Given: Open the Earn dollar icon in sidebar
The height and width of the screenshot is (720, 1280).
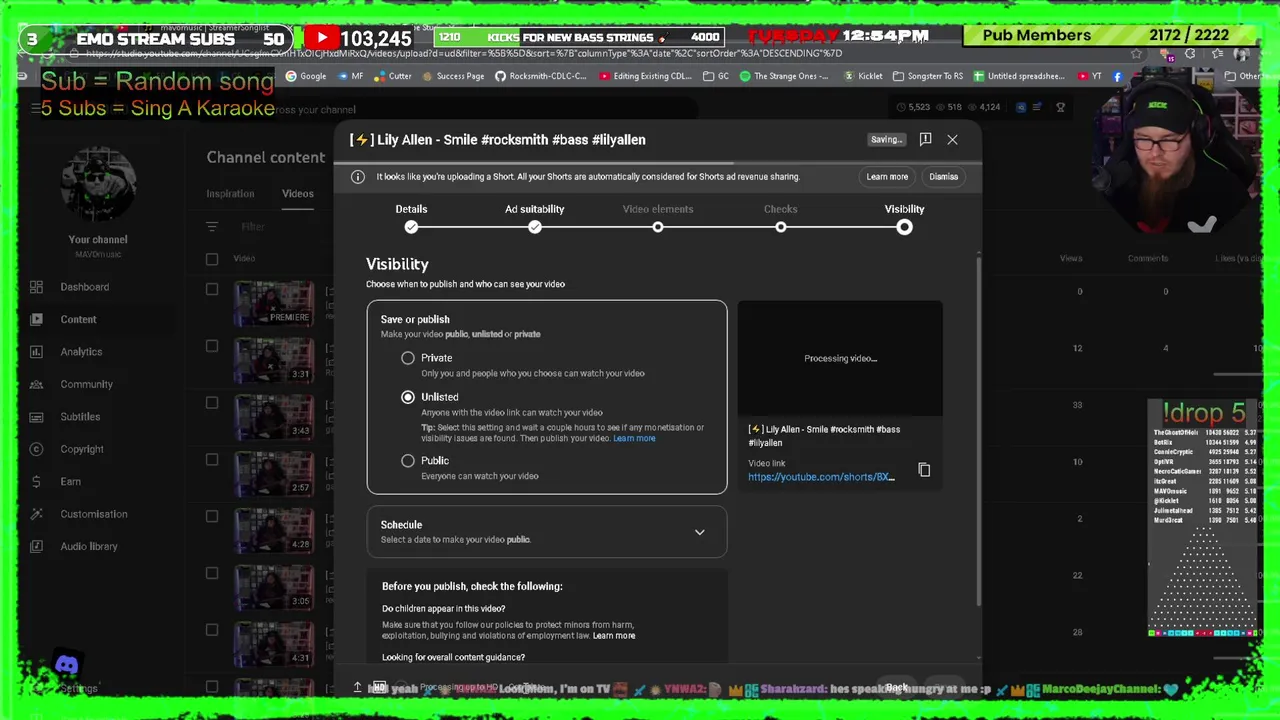Looking at the screenshot, I should tap(37, 481).
